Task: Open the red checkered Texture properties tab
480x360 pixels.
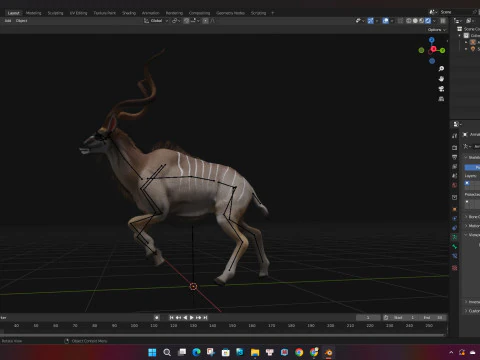Action: pyautogui.click(x=455, y=268)
